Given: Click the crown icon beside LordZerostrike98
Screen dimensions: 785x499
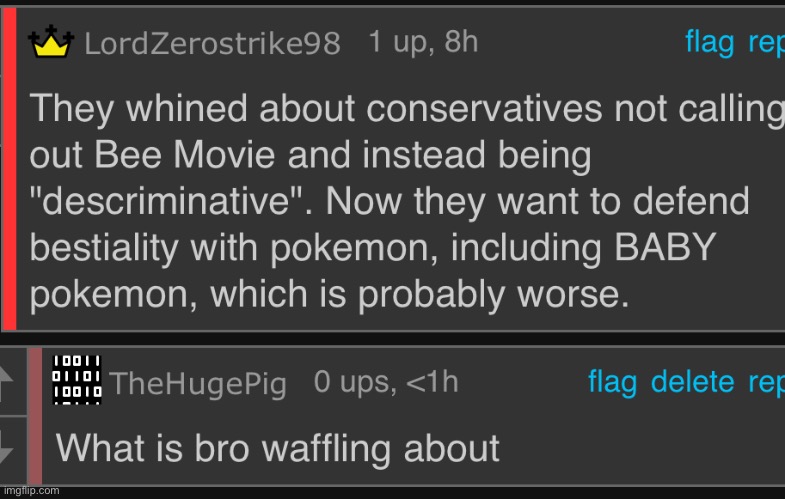Looking at the screenshot, I should point(51,42).
